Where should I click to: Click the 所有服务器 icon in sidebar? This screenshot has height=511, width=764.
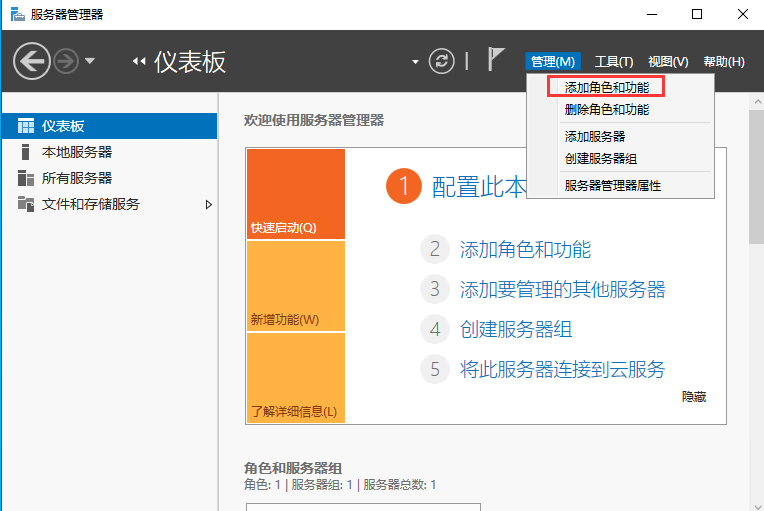point(26,178)
